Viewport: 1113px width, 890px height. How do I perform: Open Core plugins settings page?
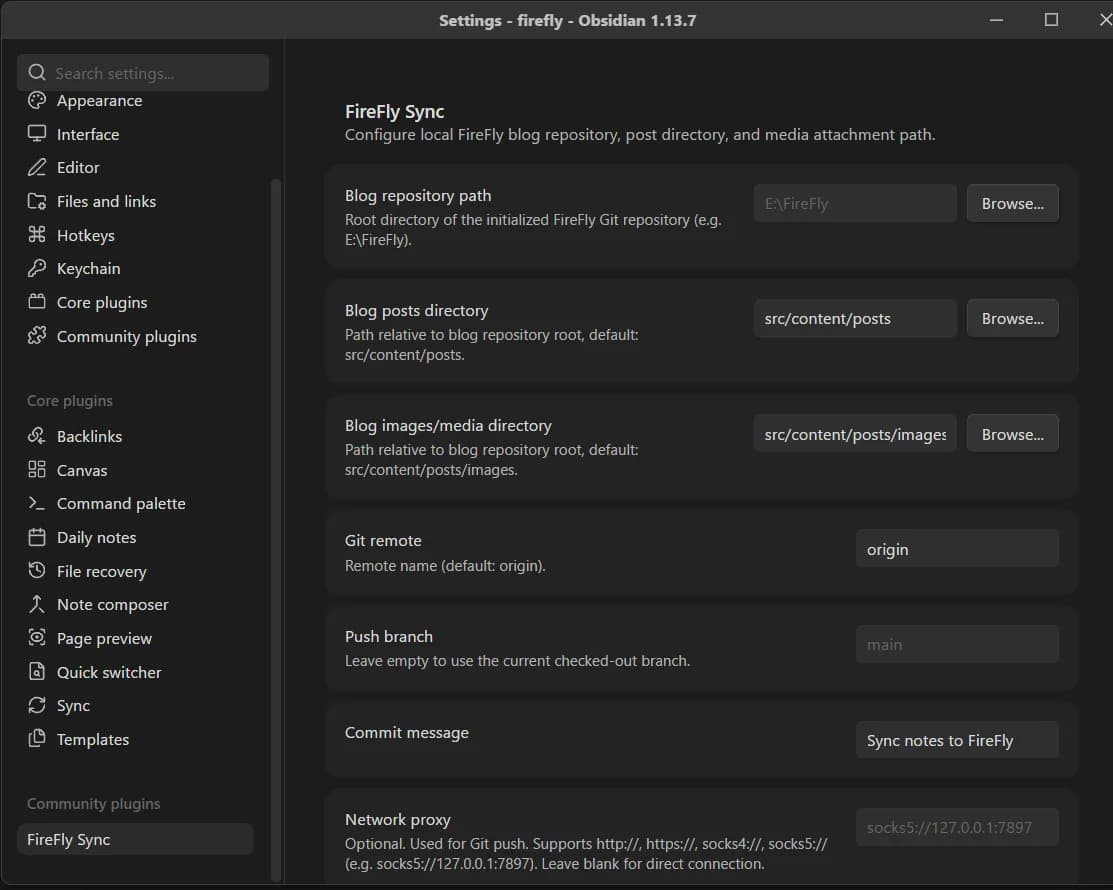click(x=135, y=302)
